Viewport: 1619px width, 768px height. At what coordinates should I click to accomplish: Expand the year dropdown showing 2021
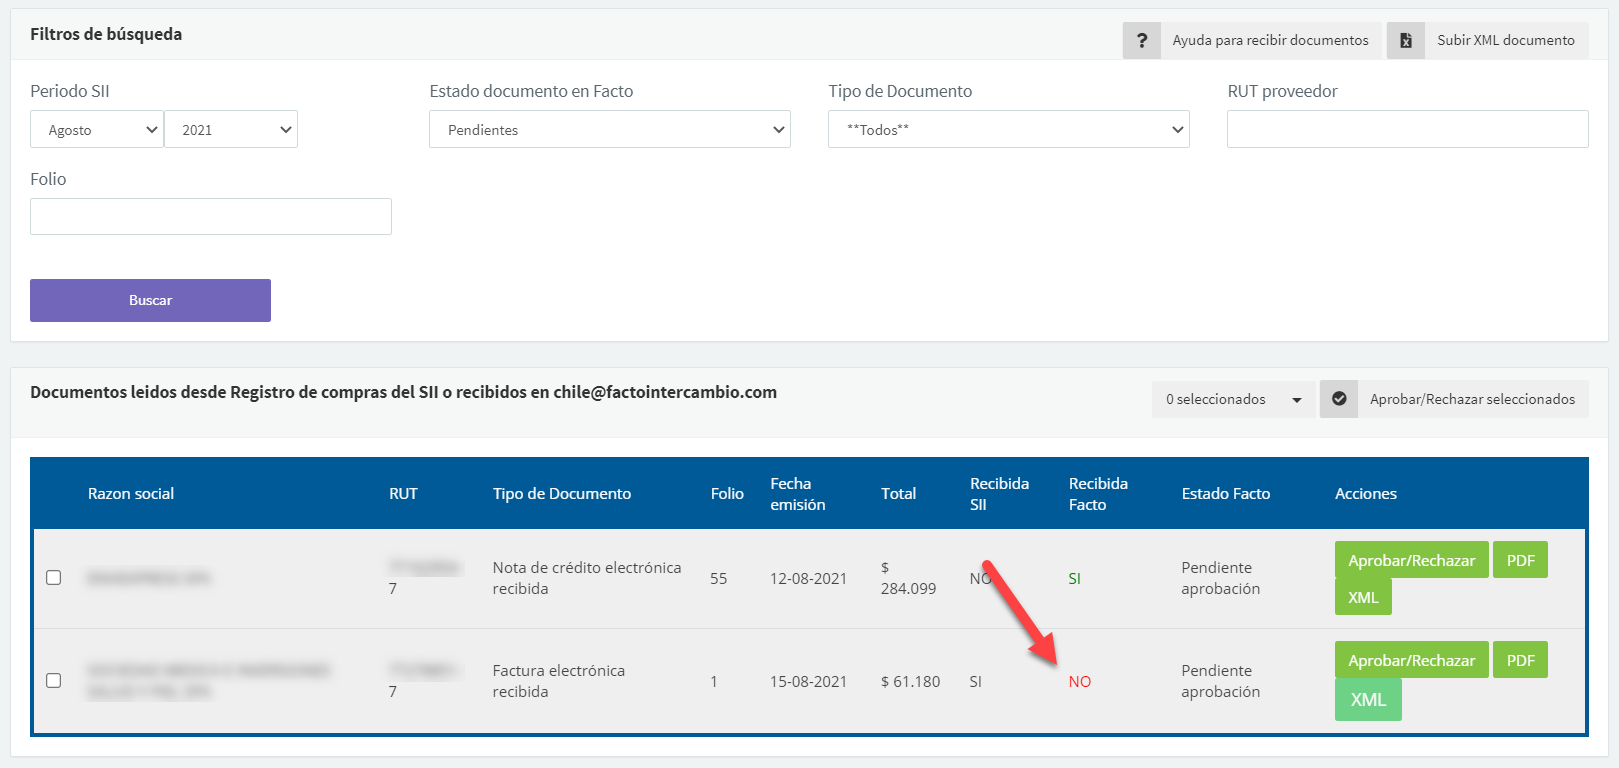tap(231, 130)
